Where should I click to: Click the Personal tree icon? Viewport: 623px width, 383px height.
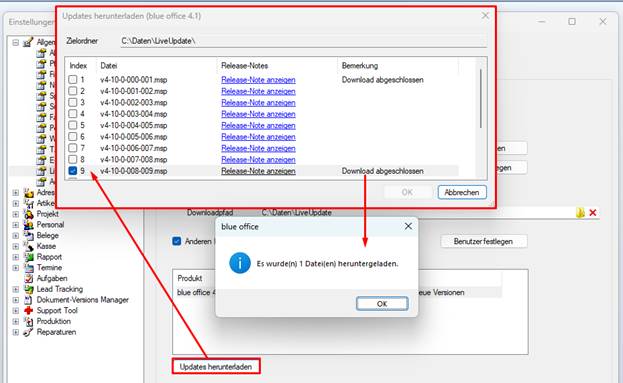[x=29, y=224]
